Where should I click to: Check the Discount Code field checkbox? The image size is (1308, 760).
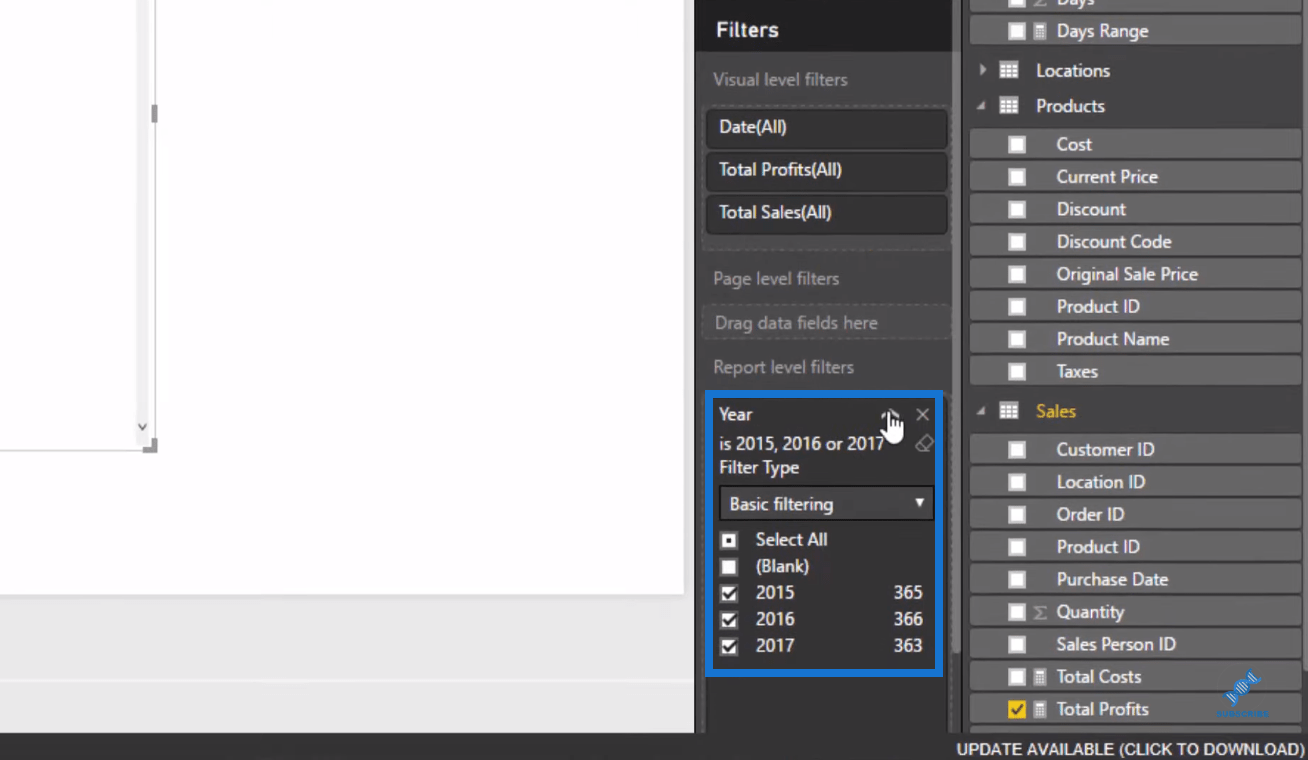[1017, 242]
